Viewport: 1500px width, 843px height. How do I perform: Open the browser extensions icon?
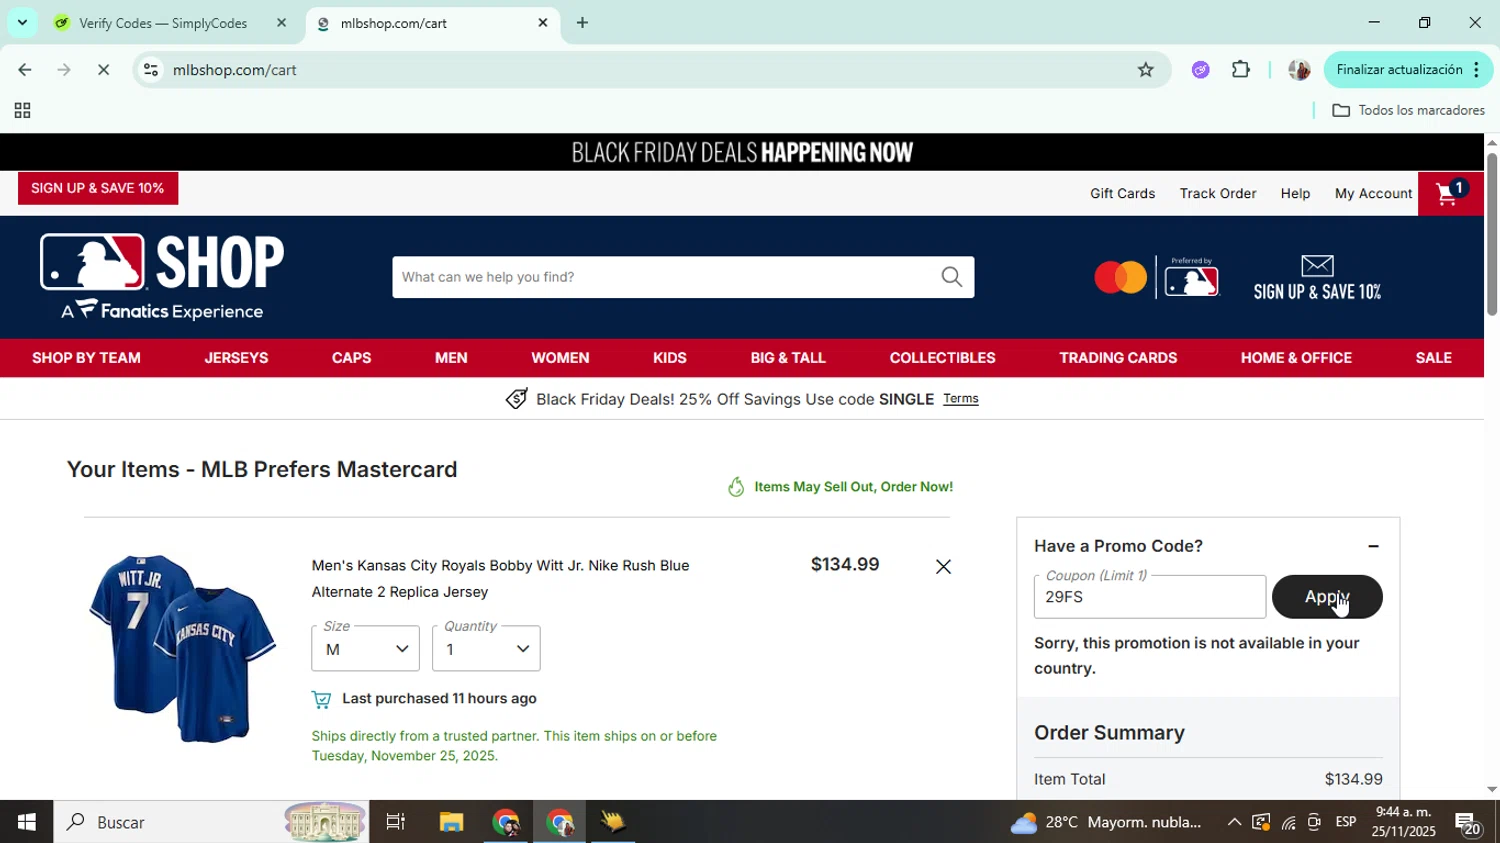[x=1241, y=70]
